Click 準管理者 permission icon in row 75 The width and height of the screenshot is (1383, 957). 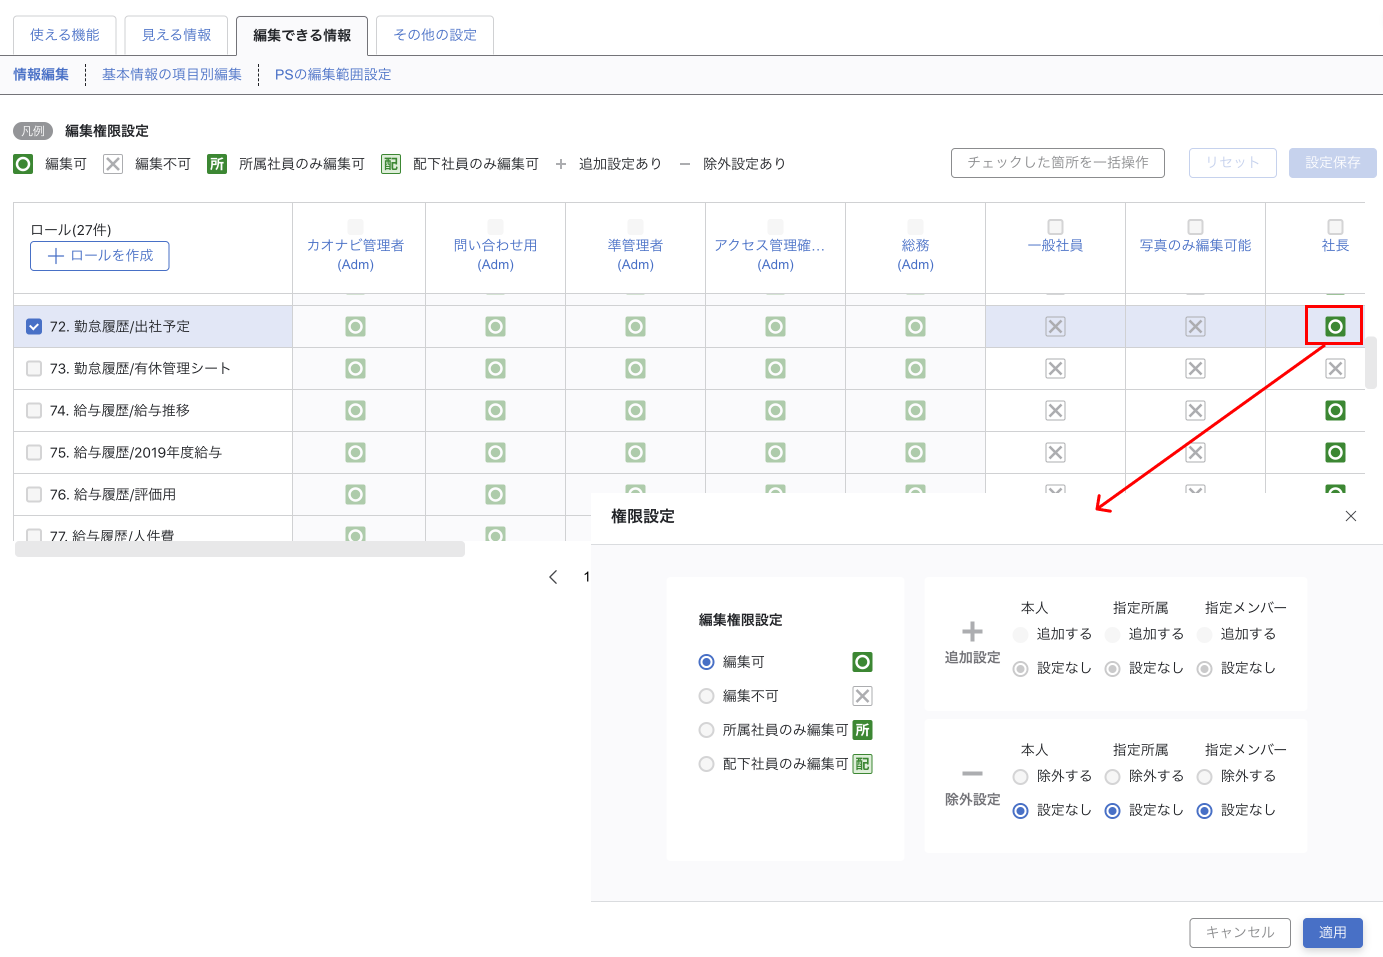pyautogui.click(x=635, y=452)
